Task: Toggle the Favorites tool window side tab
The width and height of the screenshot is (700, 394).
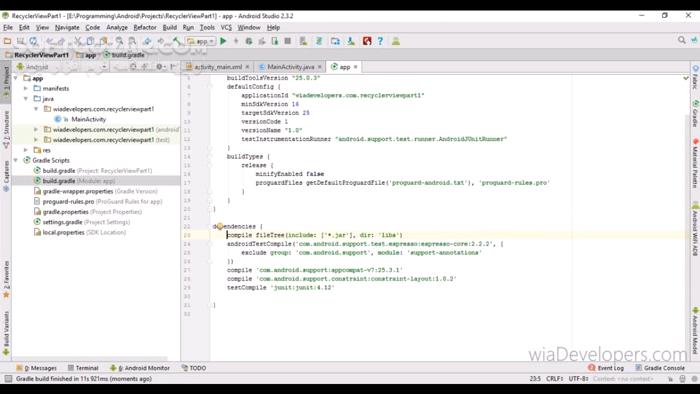Action: tap(6, 279)
